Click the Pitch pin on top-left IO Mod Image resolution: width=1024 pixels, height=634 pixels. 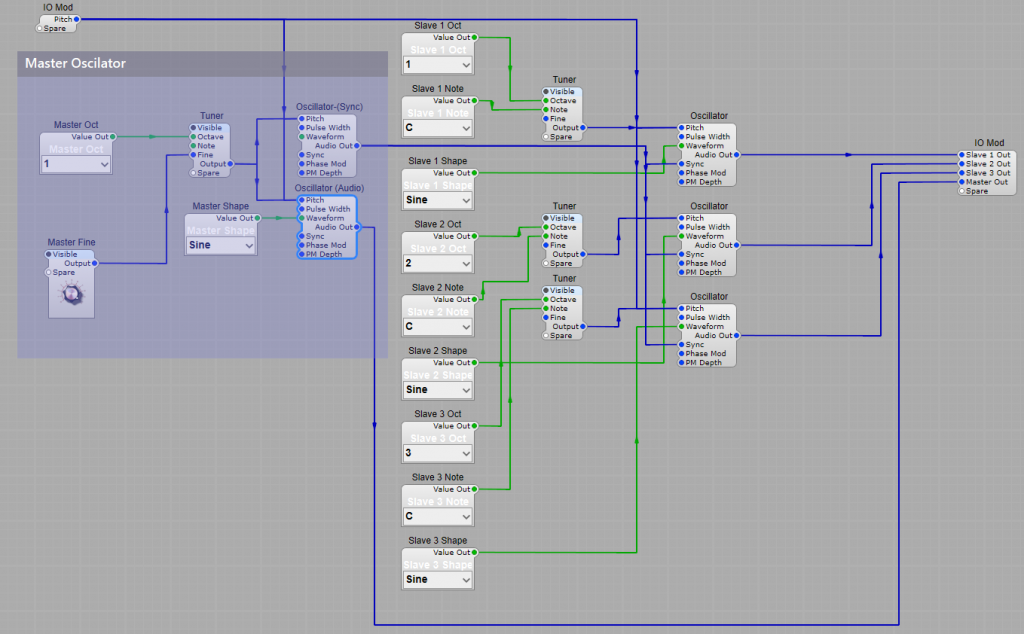click(77, 19)
